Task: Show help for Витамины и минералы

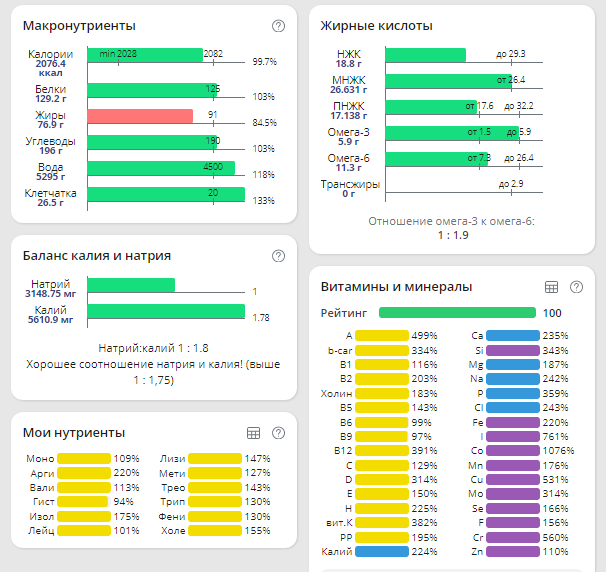Action: pyautogui.click(x=576, y=287)
